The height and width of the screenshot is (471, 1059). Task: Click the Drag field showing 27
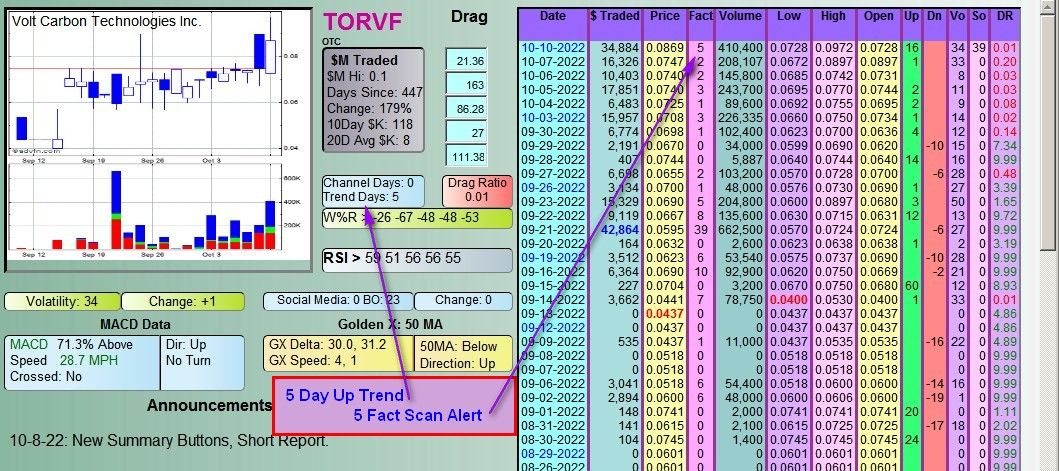tap(465, 132)
